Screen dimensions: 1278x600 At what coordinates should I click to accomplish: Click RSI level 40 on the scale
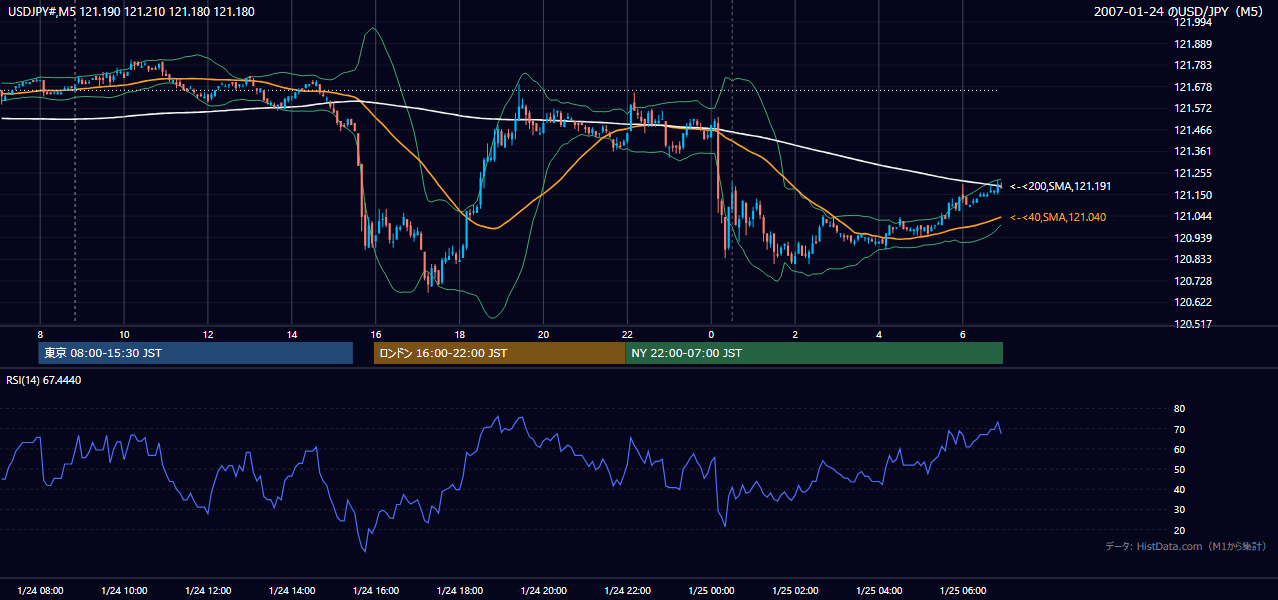click(1179, 489)
